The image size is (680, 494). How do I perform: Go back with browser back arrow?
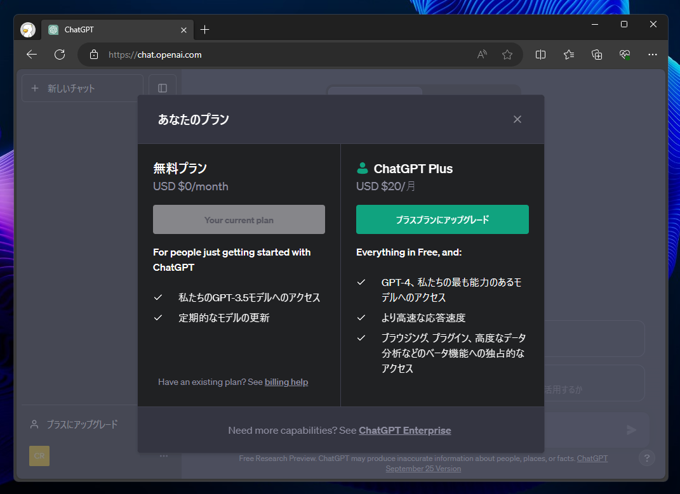32,55
